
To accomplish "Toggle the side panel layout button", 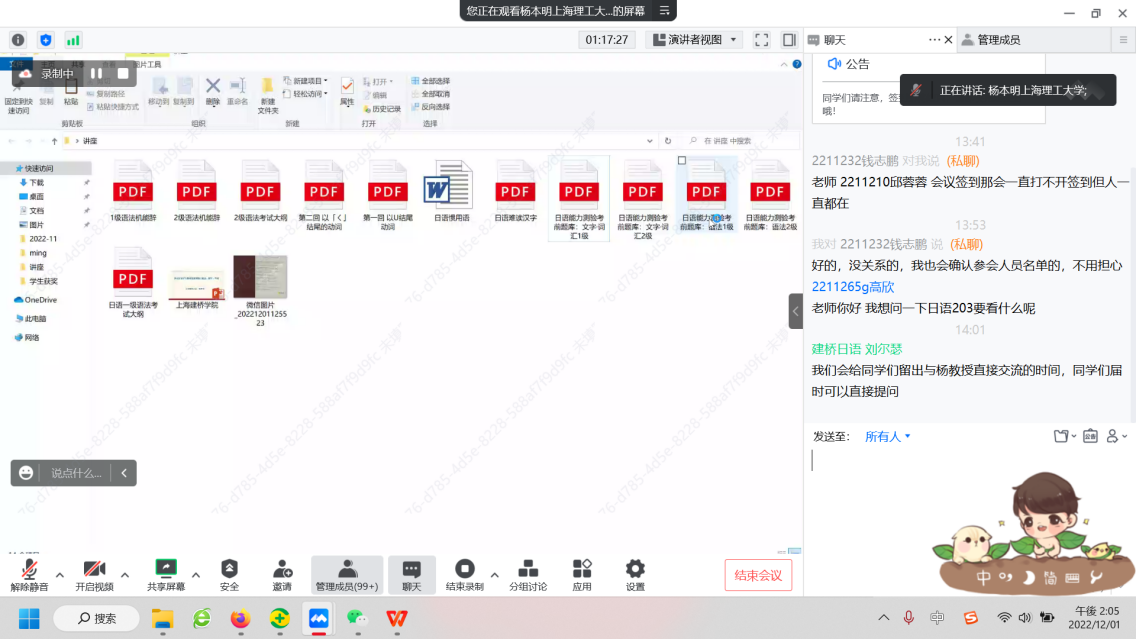I will (x=789, y=40).
